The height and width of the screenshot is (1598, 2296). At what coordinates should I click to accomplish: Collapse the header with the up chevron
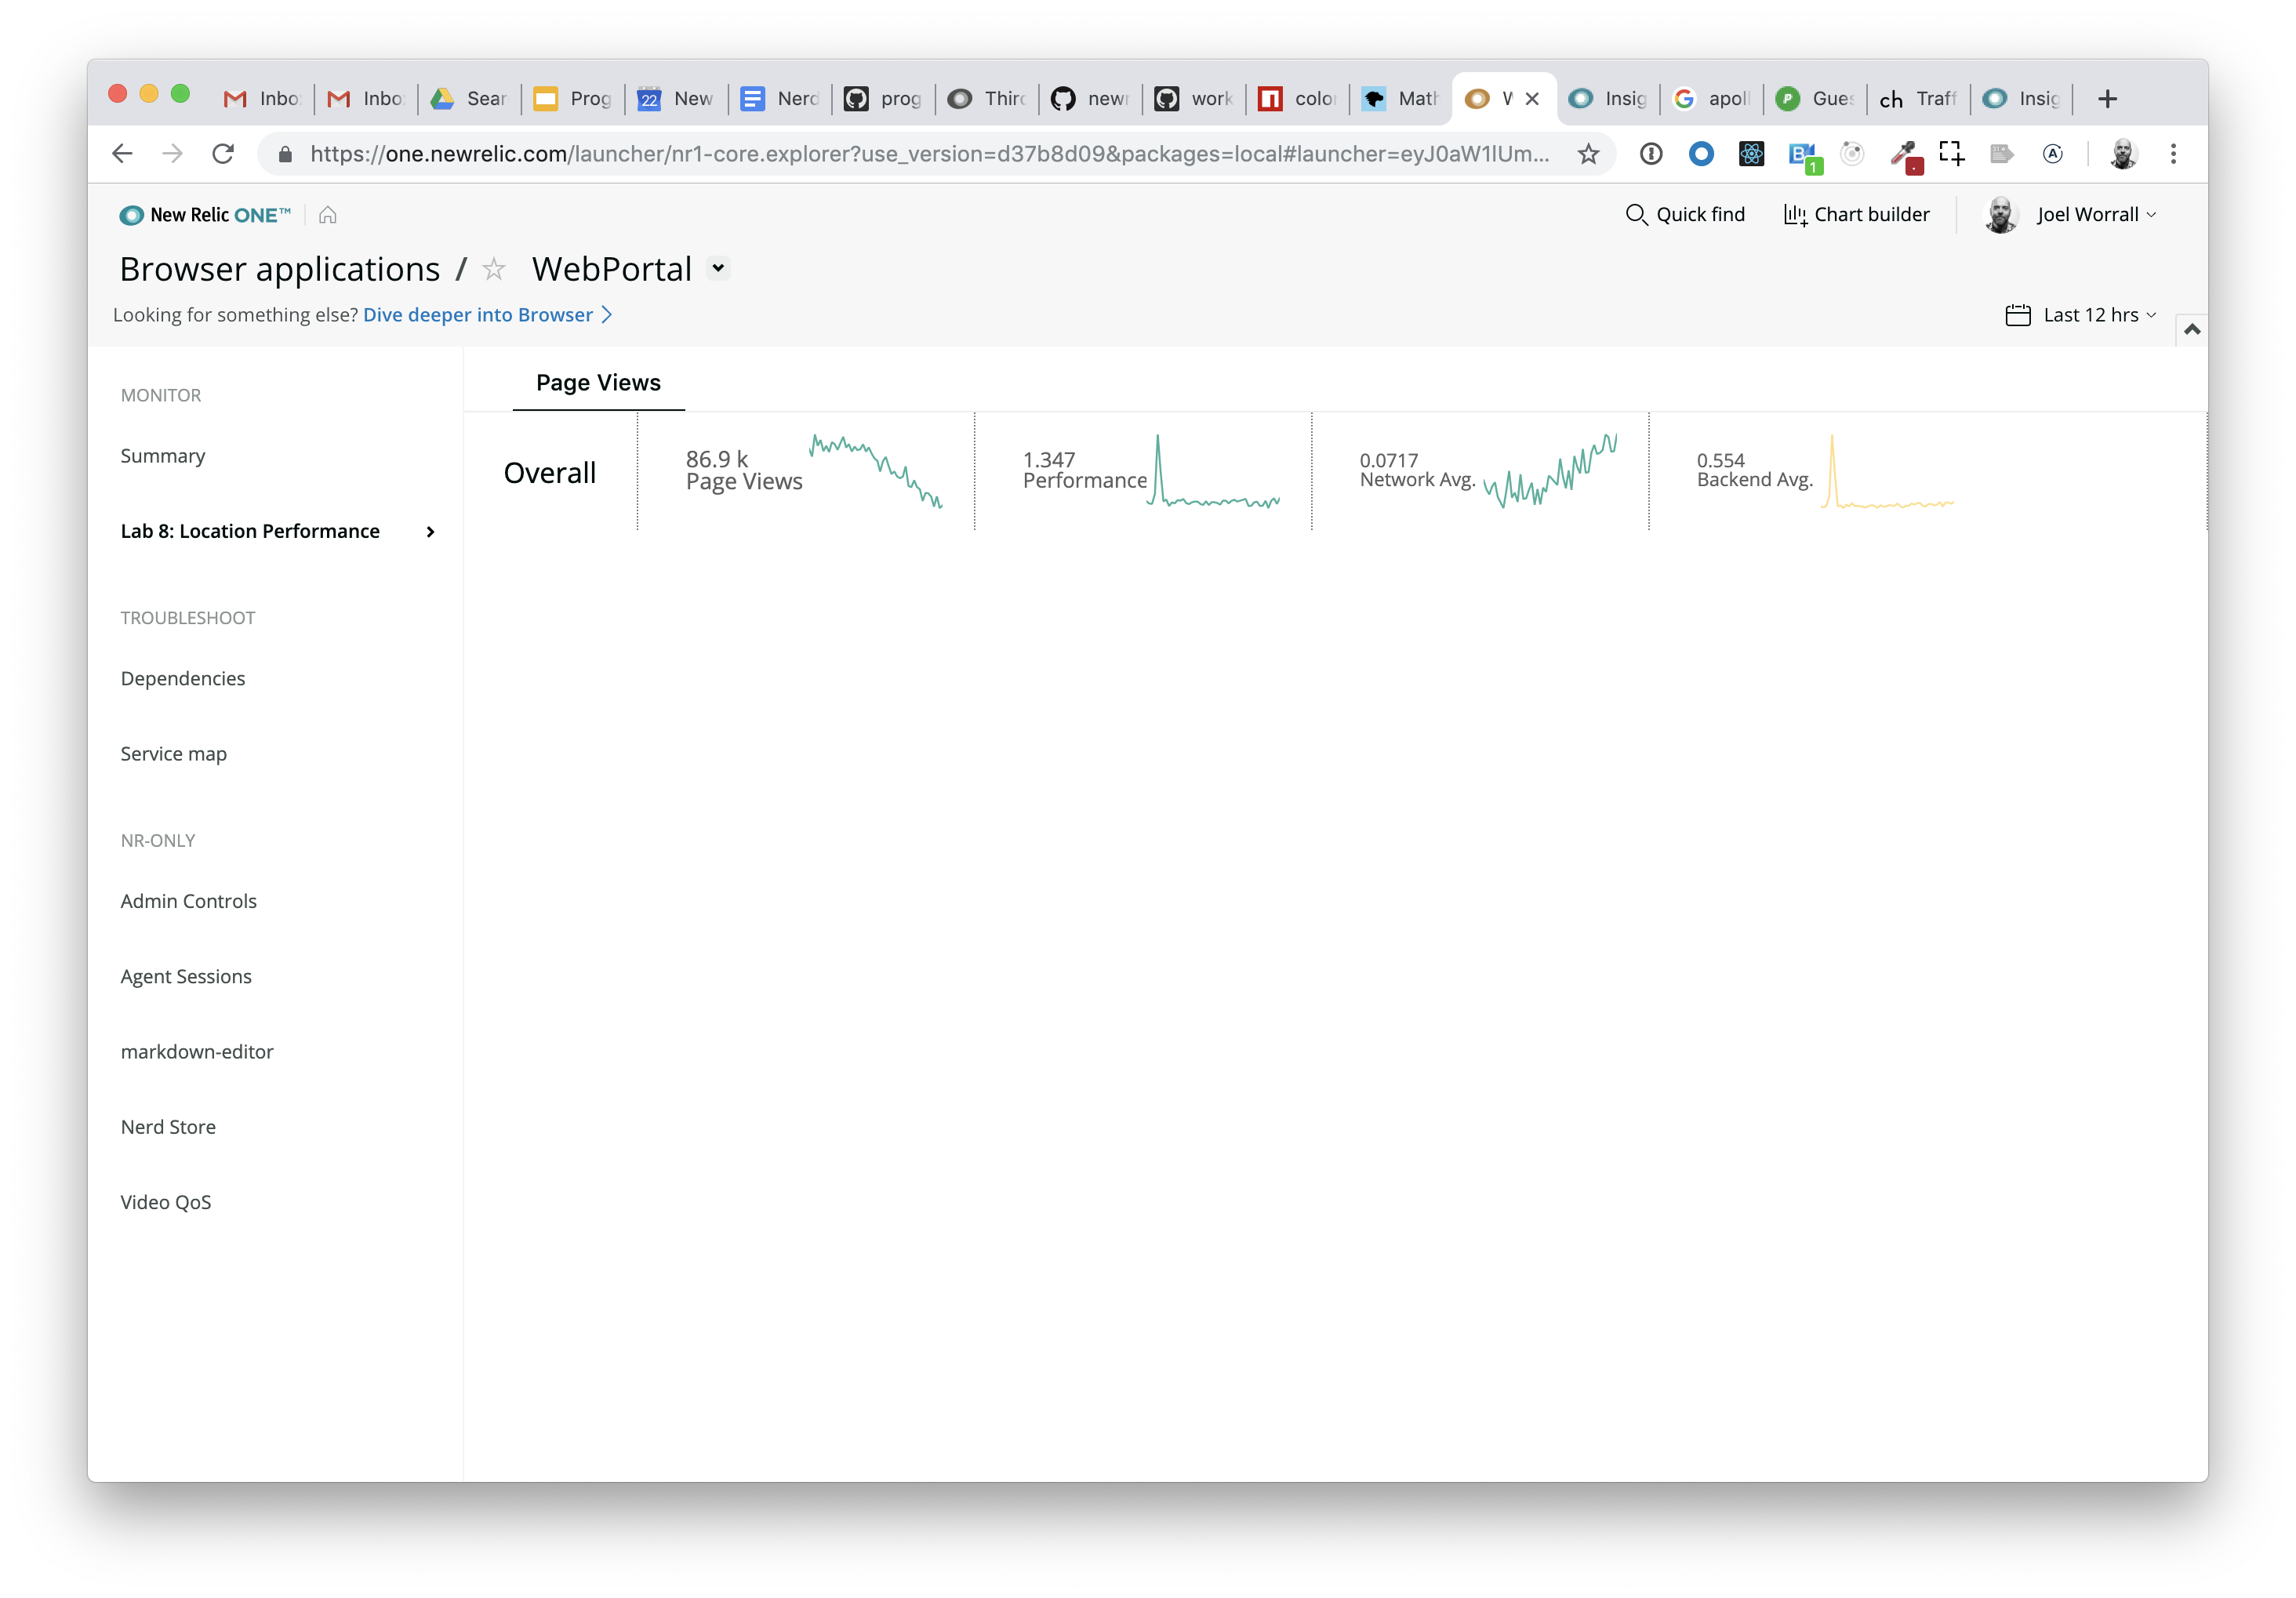[2192, 329]
